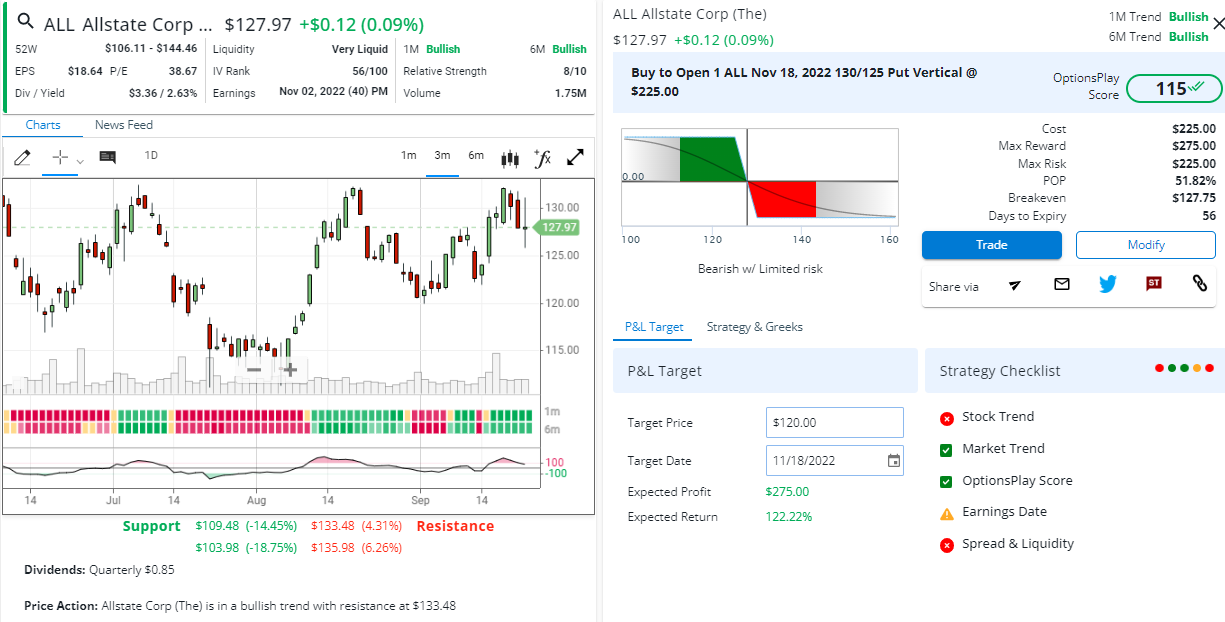This screenshot has height=622, width=1225.
Task: Share the trade on StockTwits
Action: [1154, 284]
